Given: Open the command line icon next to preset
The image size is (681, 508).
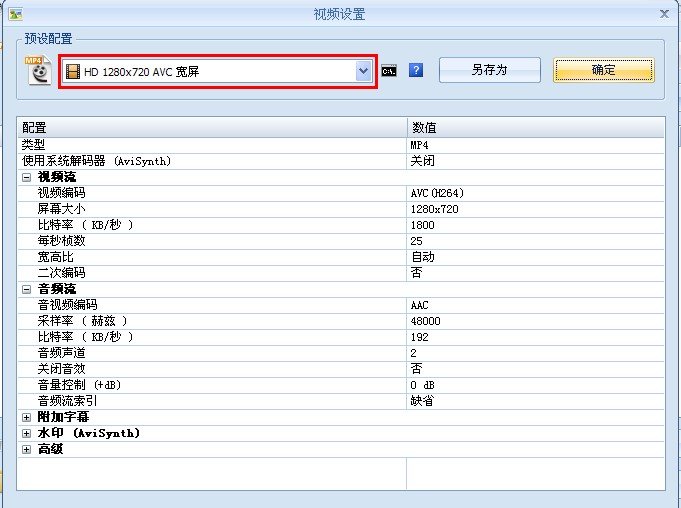Looking at the screenshot, I should click(x=389, y=71).
